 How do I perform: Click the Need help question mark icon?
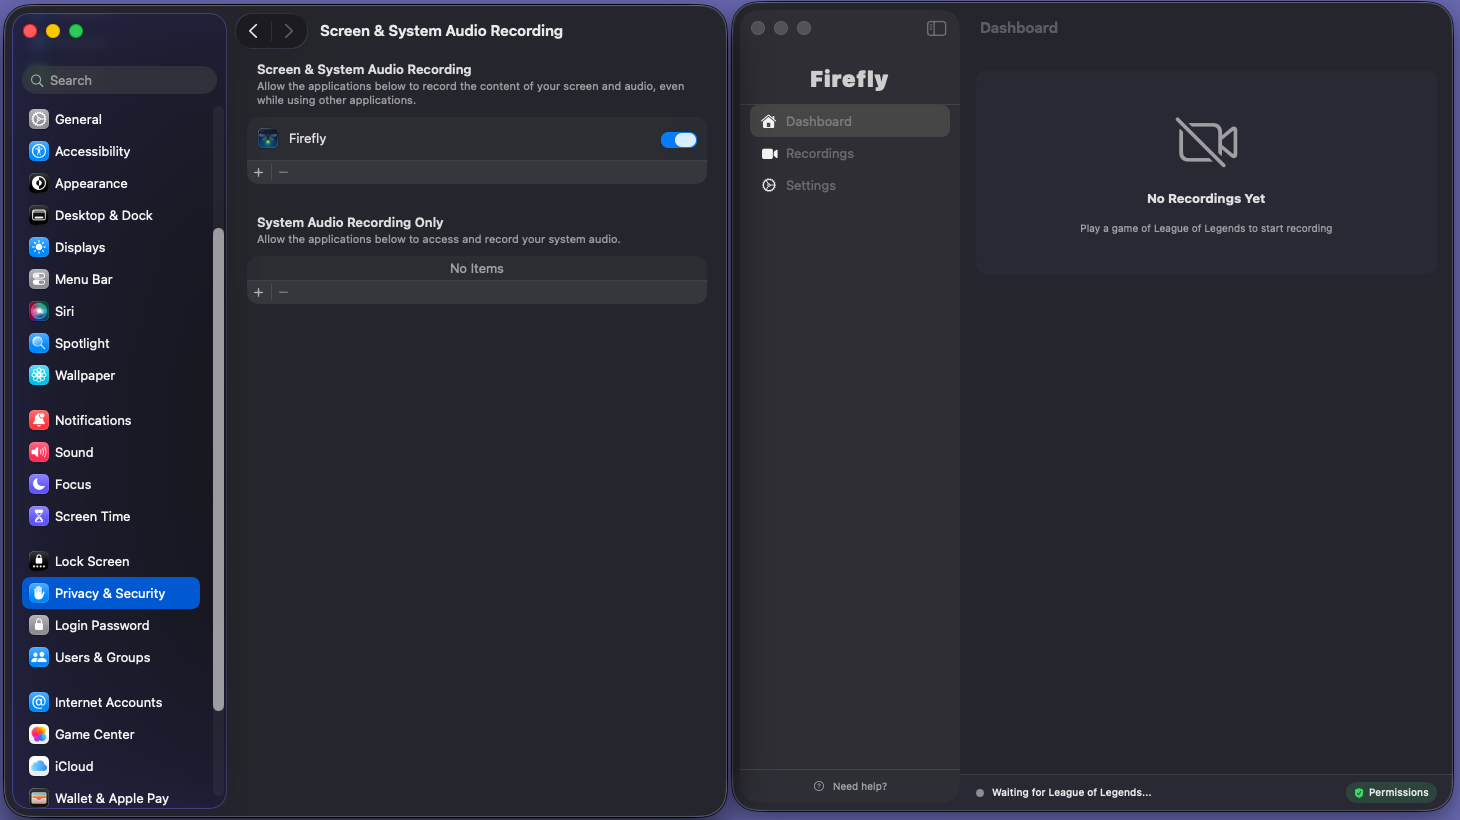point(819,786)
